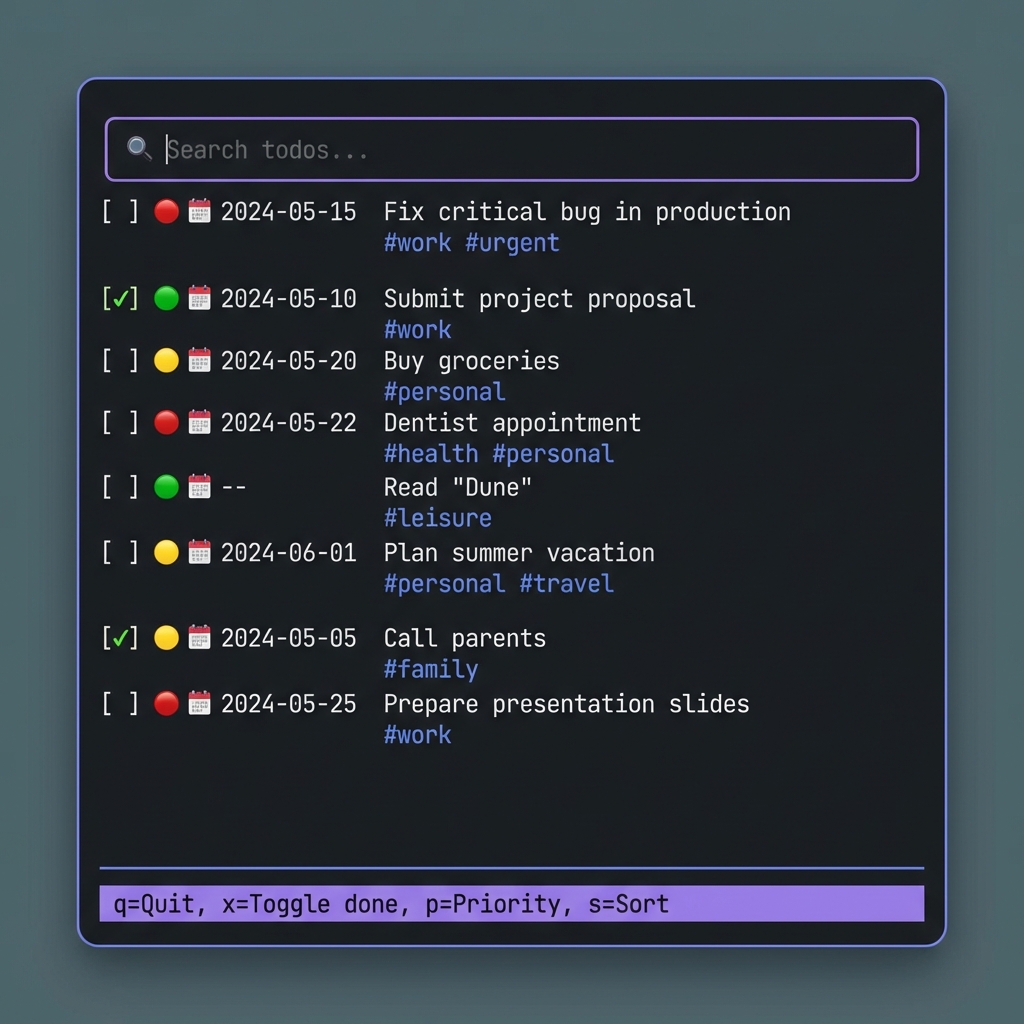The image size is (1024, 1024).
Task: Click #work tag under Fix critical bug
Action: (417, 243)
